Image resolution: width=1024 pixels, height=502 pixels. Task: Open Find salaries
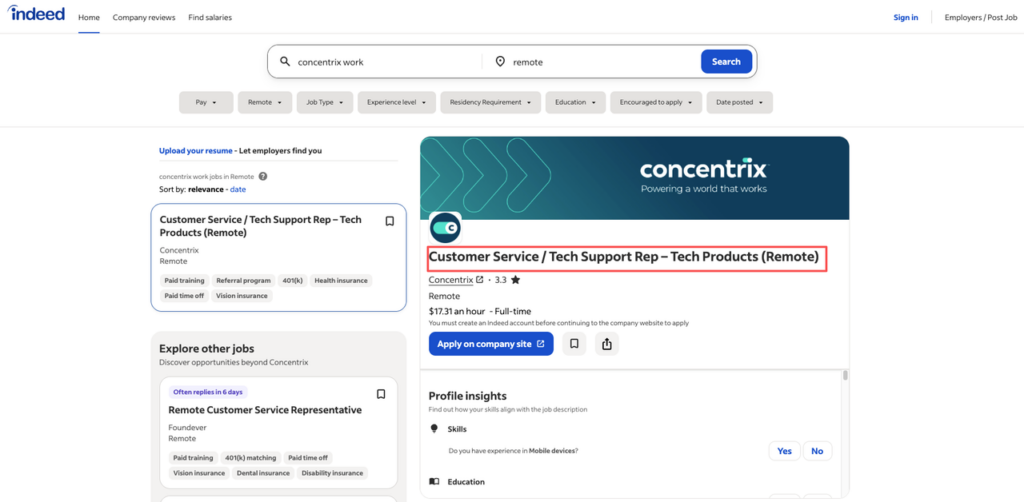(x=210, y=18)
